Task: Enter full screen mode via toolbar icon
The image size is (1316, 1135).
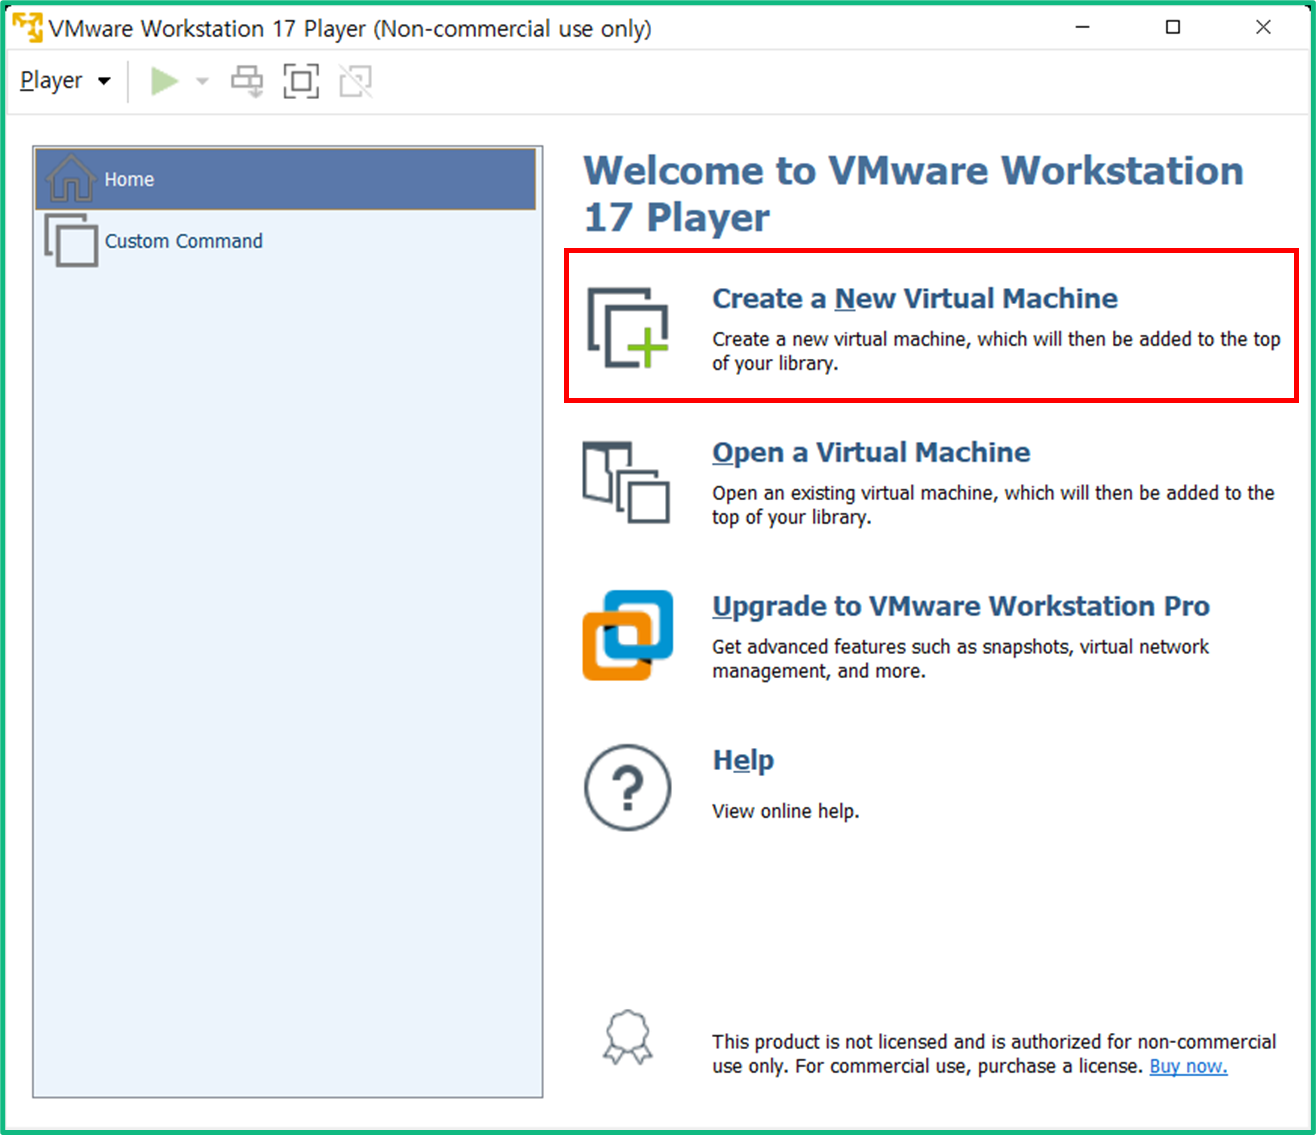Action: (x=301, y=81)
